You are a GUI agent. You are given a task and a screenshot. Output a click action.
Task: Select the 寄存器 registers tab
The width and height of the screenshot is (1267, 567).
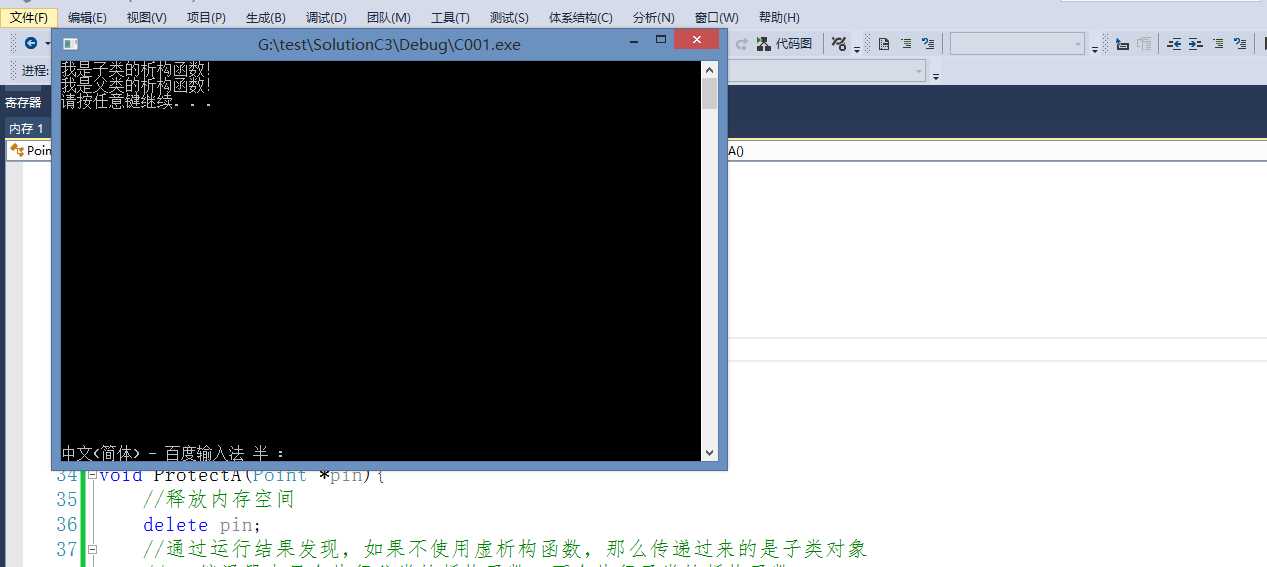click(23, 102)
